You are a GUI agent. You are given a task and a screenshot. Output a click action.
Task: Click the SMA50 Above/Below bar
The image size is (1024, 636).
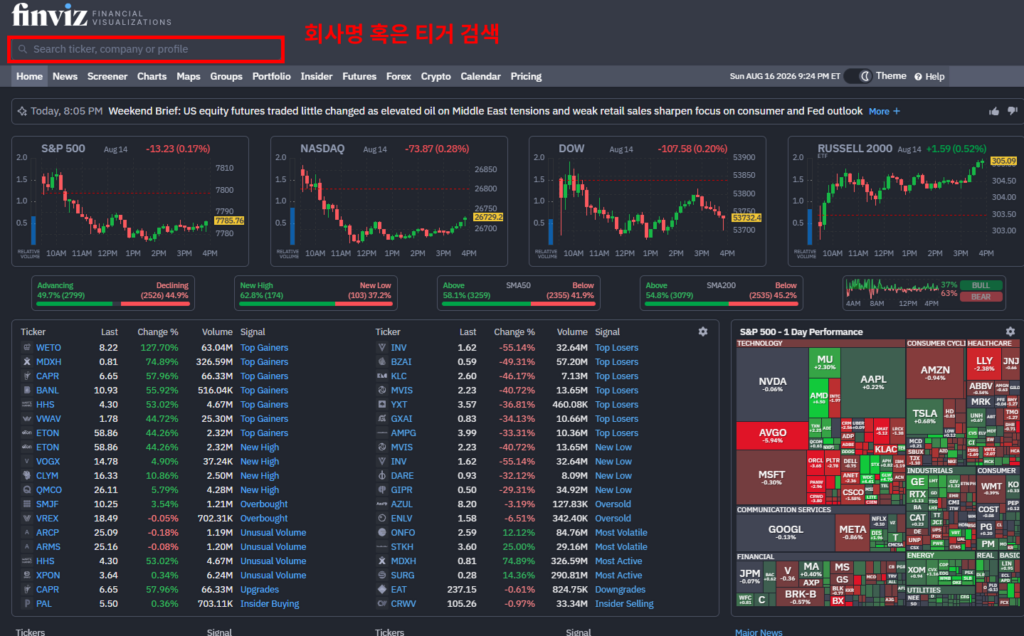pos(519,304)
